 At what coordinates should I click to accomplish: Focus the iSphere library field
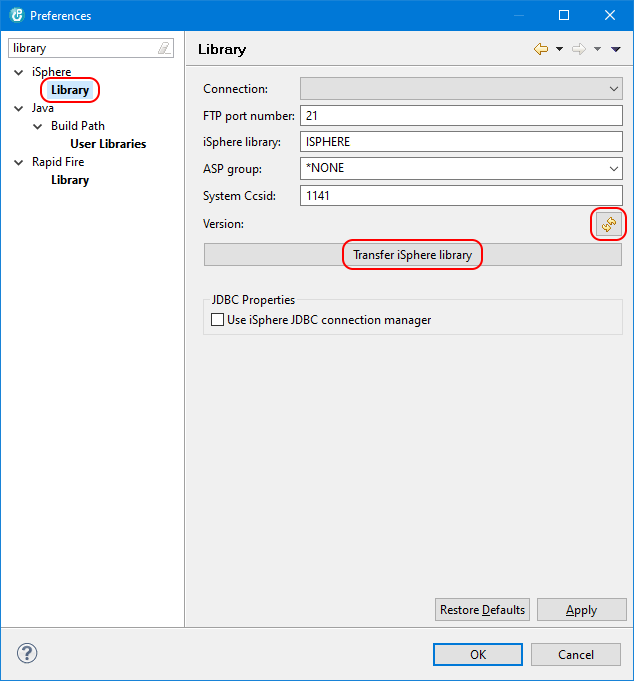[461, 142]
